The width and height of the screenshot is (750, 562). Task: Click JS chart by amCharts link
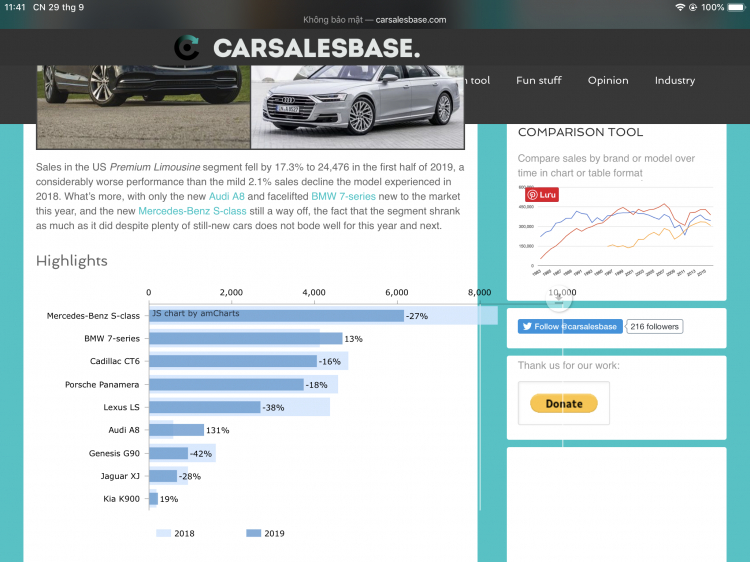click(x=196, y=313)
